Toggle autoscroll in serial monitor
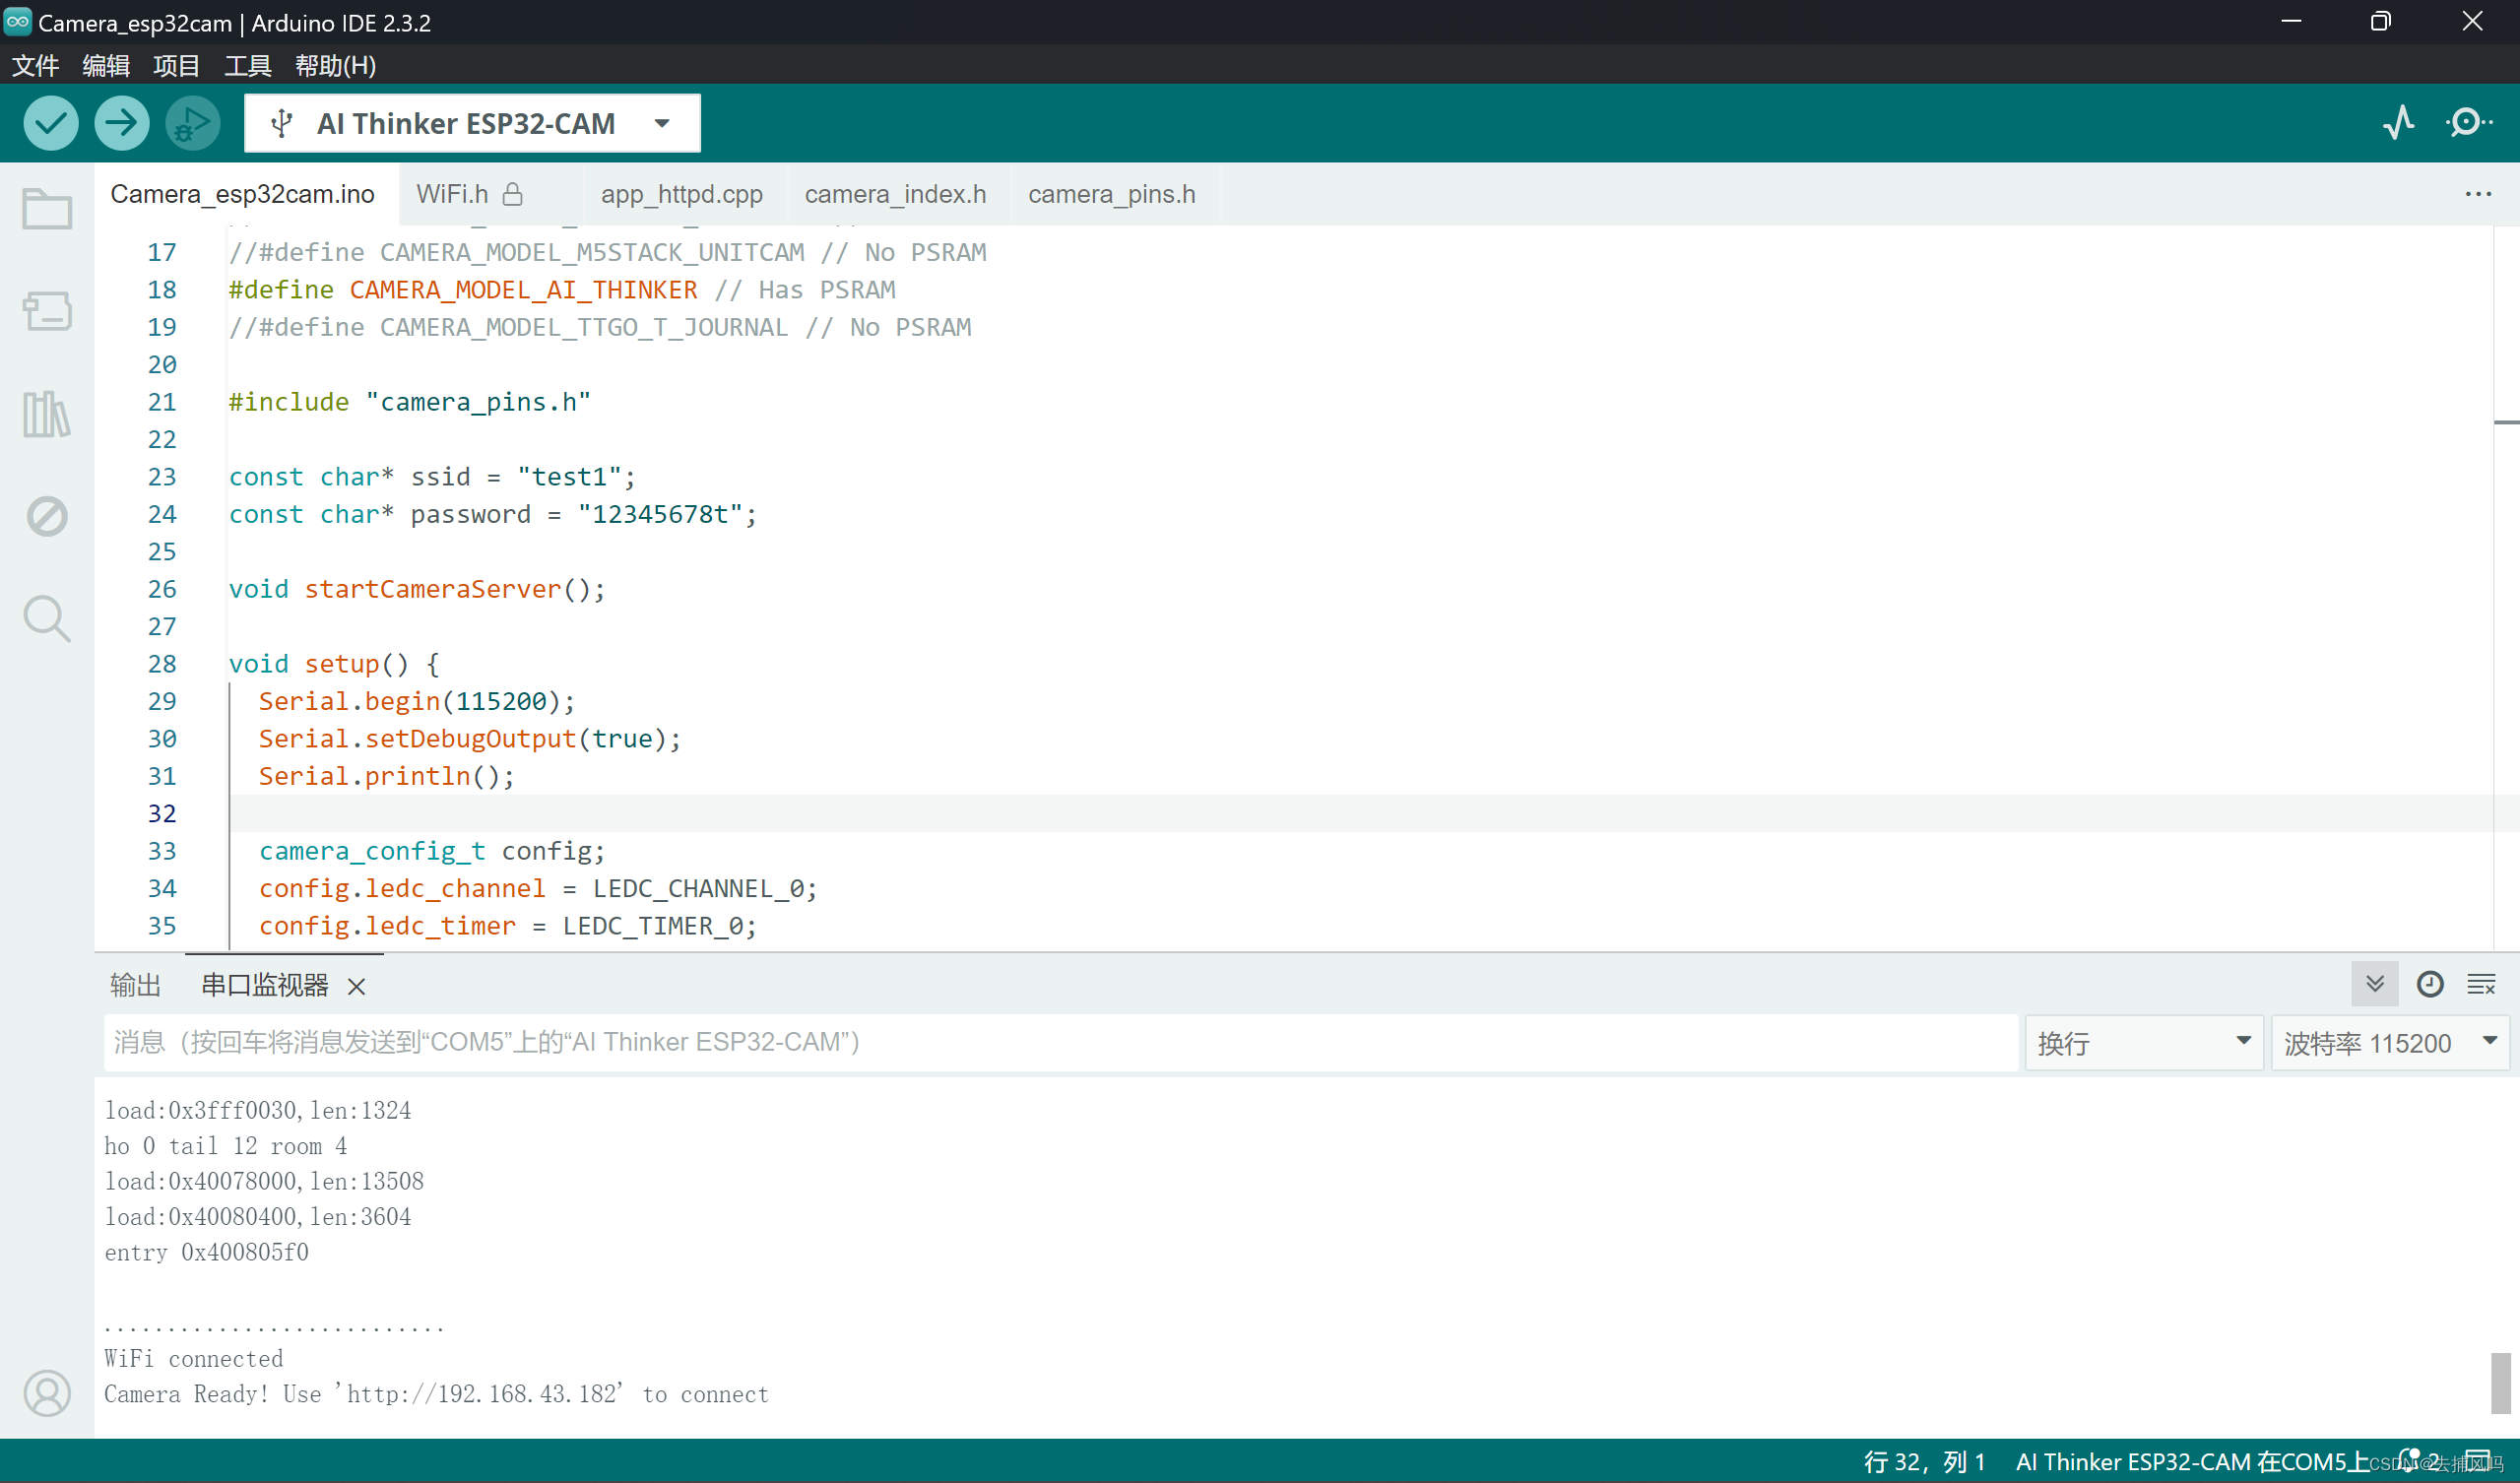The image size is (2520, 1483). click(x=2374, y=984)
